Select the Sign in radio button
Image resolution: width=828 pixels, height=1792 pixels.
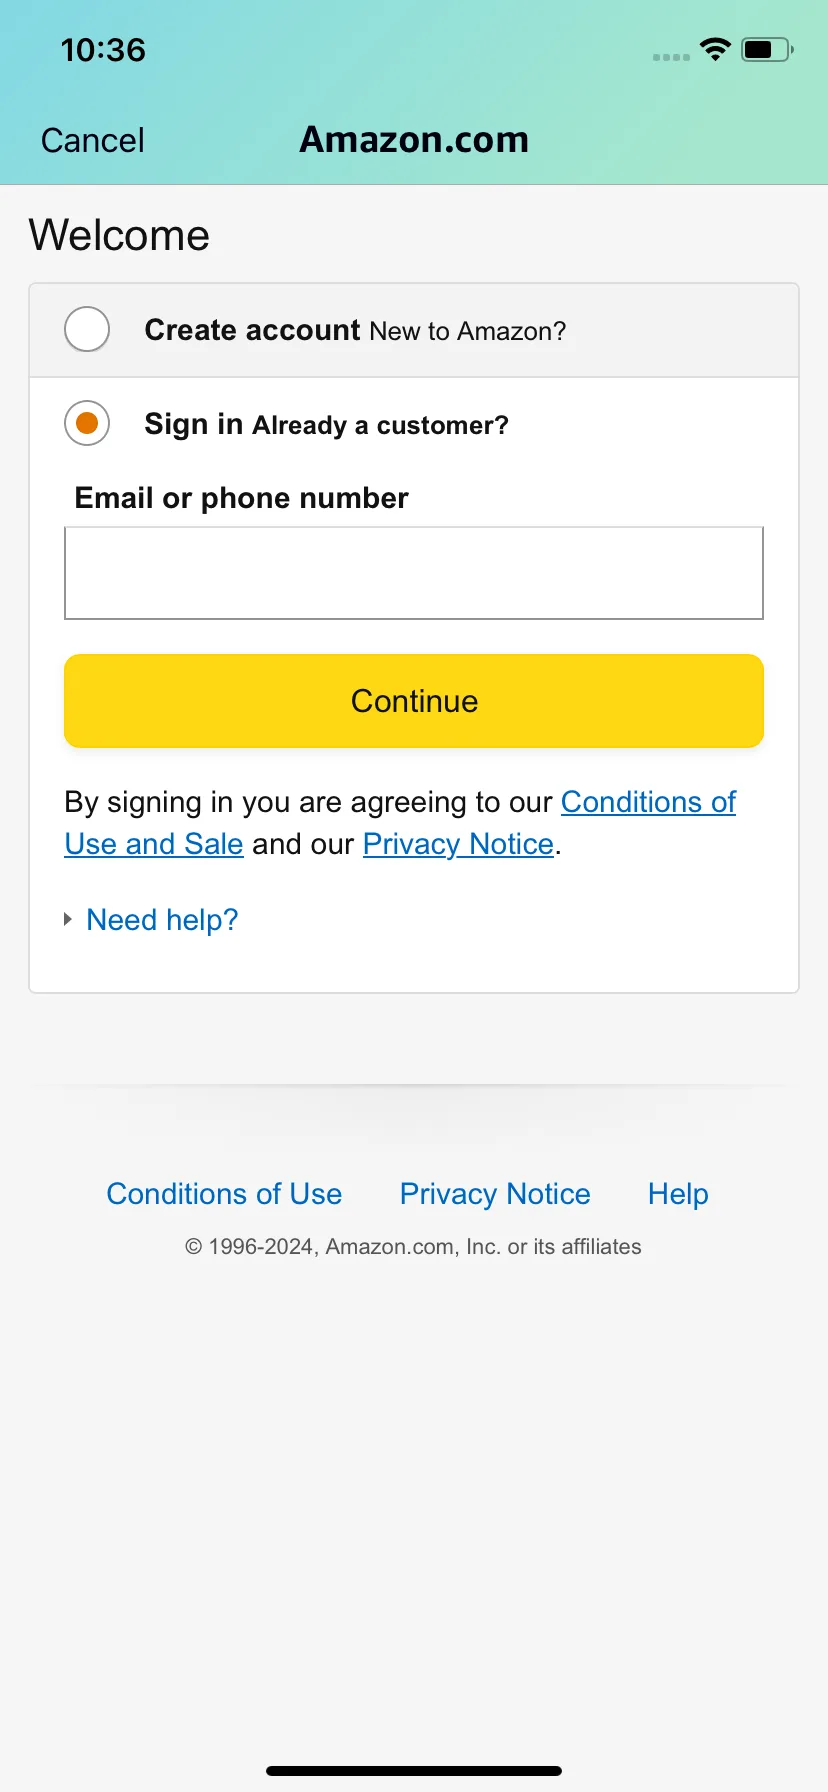87,423
